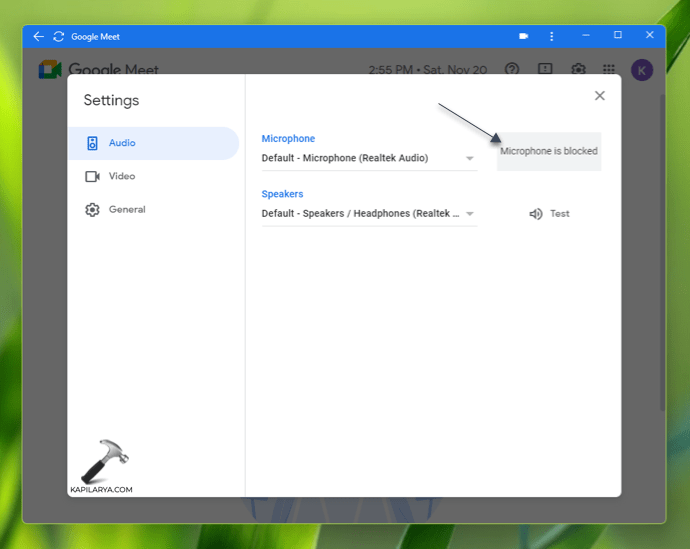Click the Settings dialog title

tap(111, 100)
